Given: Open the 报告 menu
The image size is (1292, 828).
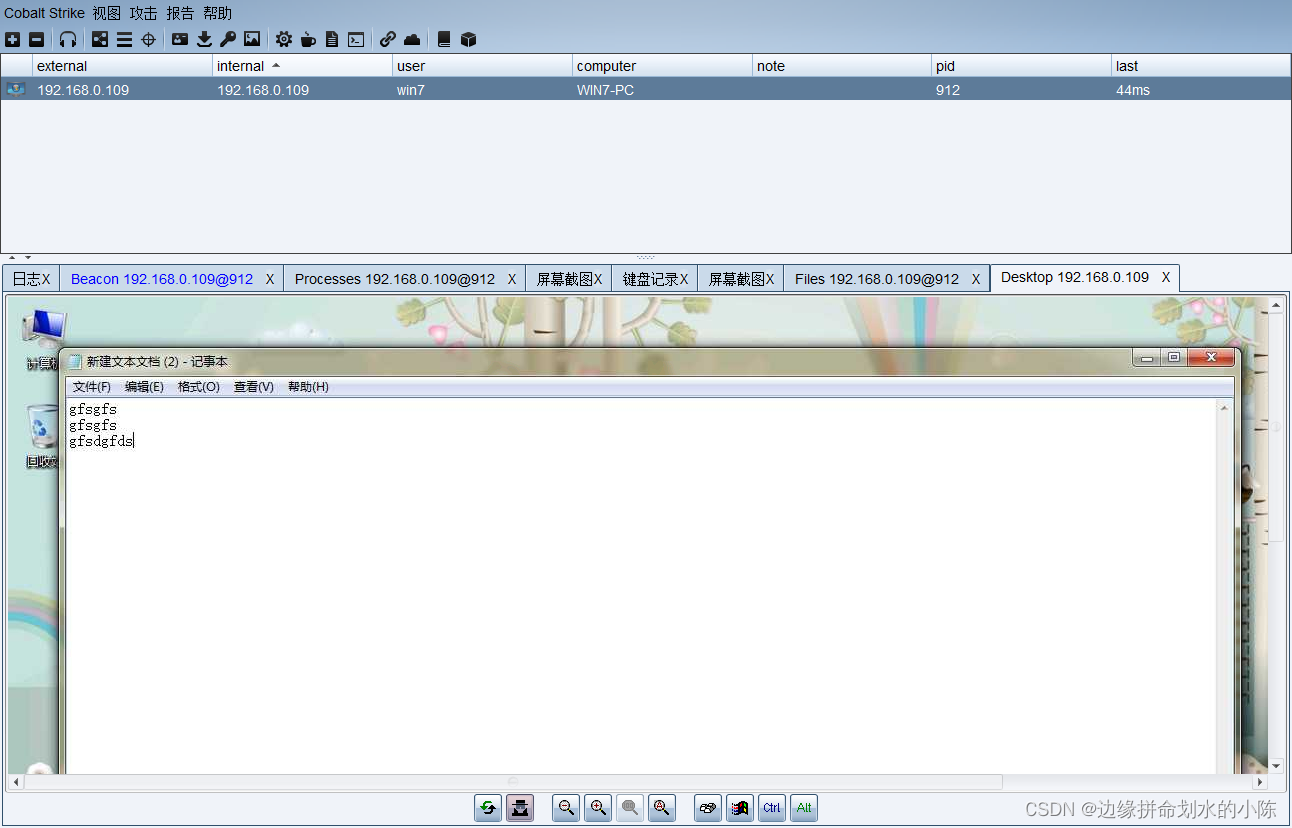Looking at the screenshot, I should (x=181, y=13).
